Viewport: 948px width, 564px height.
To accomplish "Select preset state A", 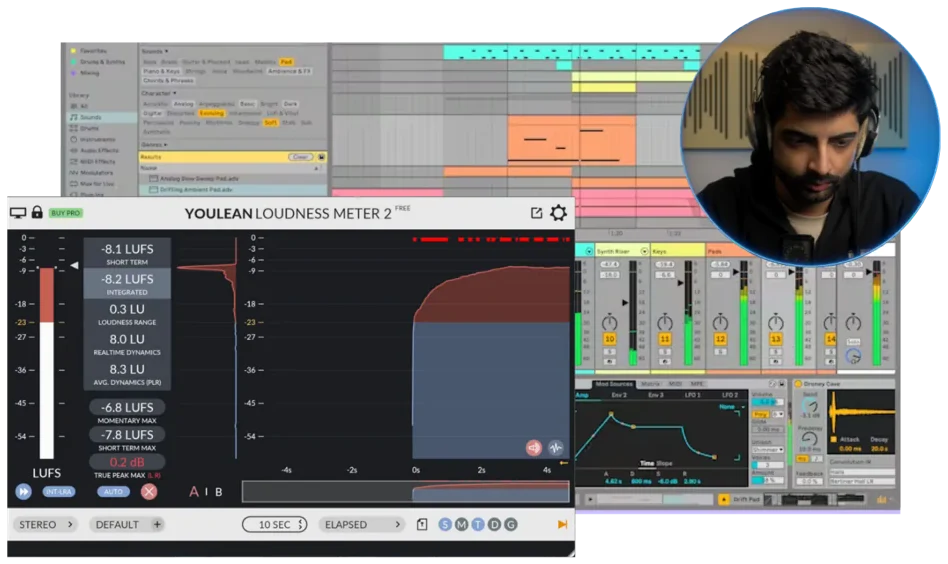I will point(193,491).
